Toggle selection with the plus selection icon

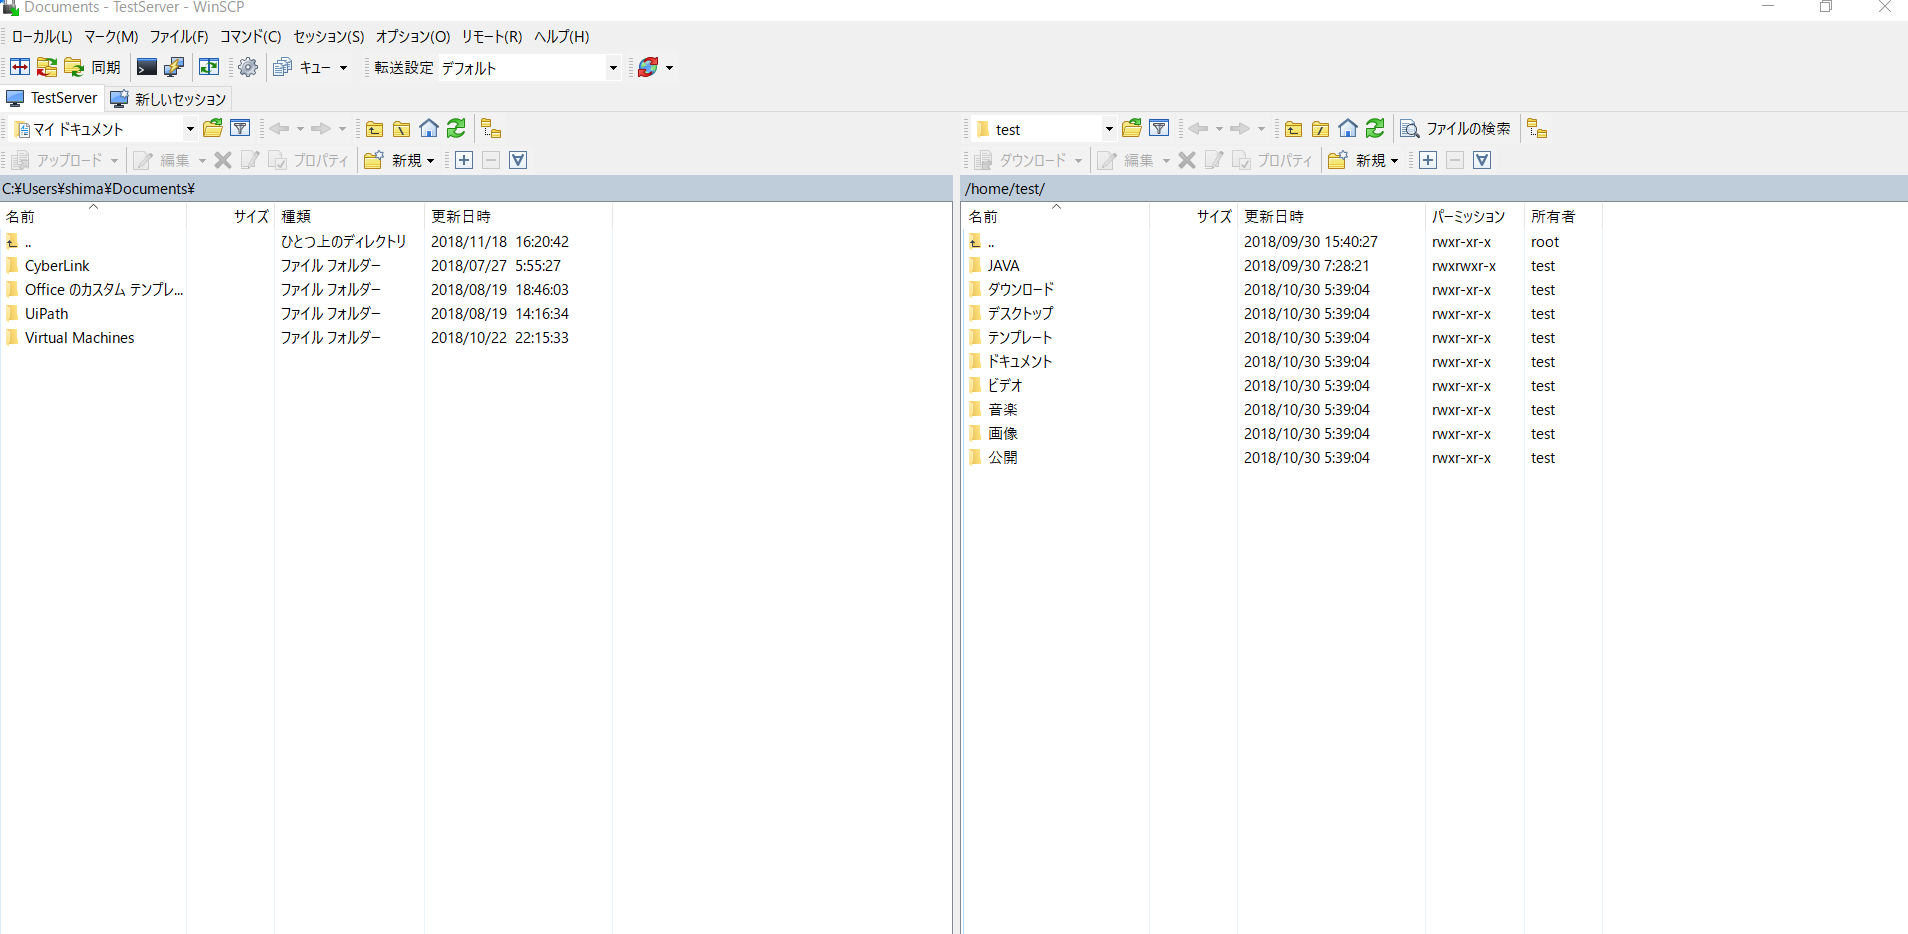click(x=464, y=160)
